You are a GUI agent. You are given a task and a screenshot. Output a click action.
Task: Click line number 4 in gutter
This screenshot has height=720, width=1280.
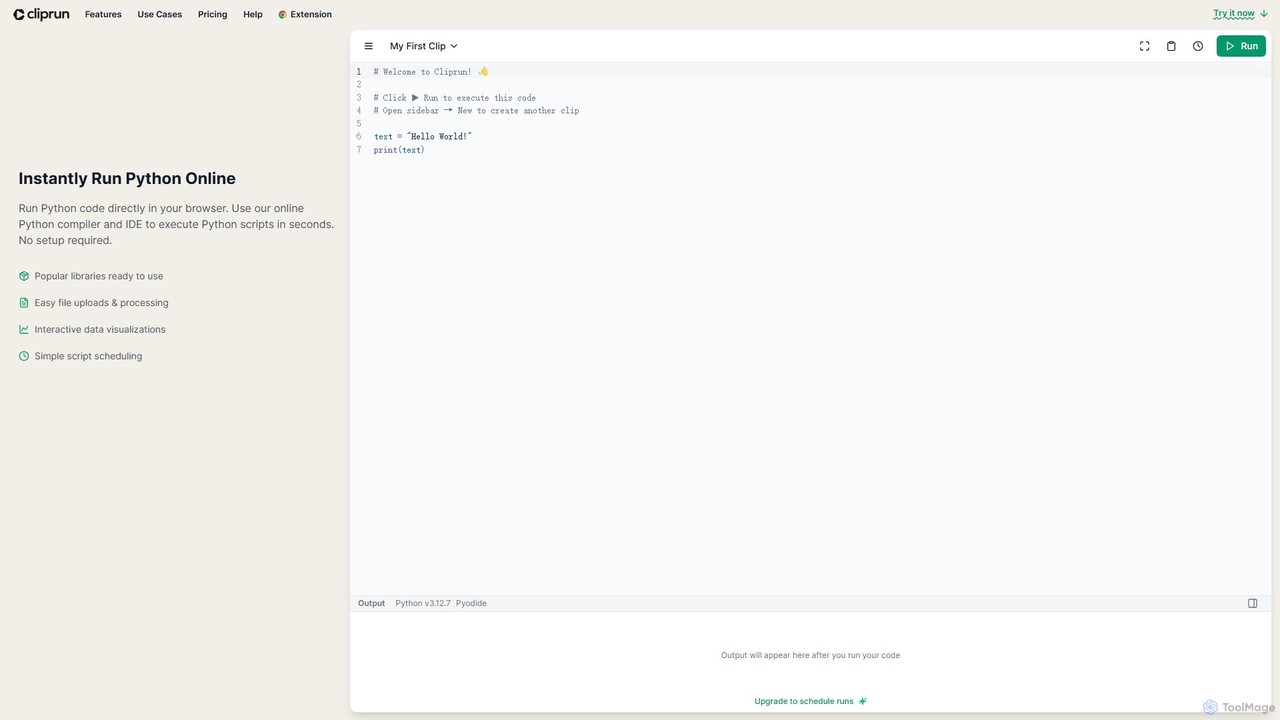coord(359,111)
